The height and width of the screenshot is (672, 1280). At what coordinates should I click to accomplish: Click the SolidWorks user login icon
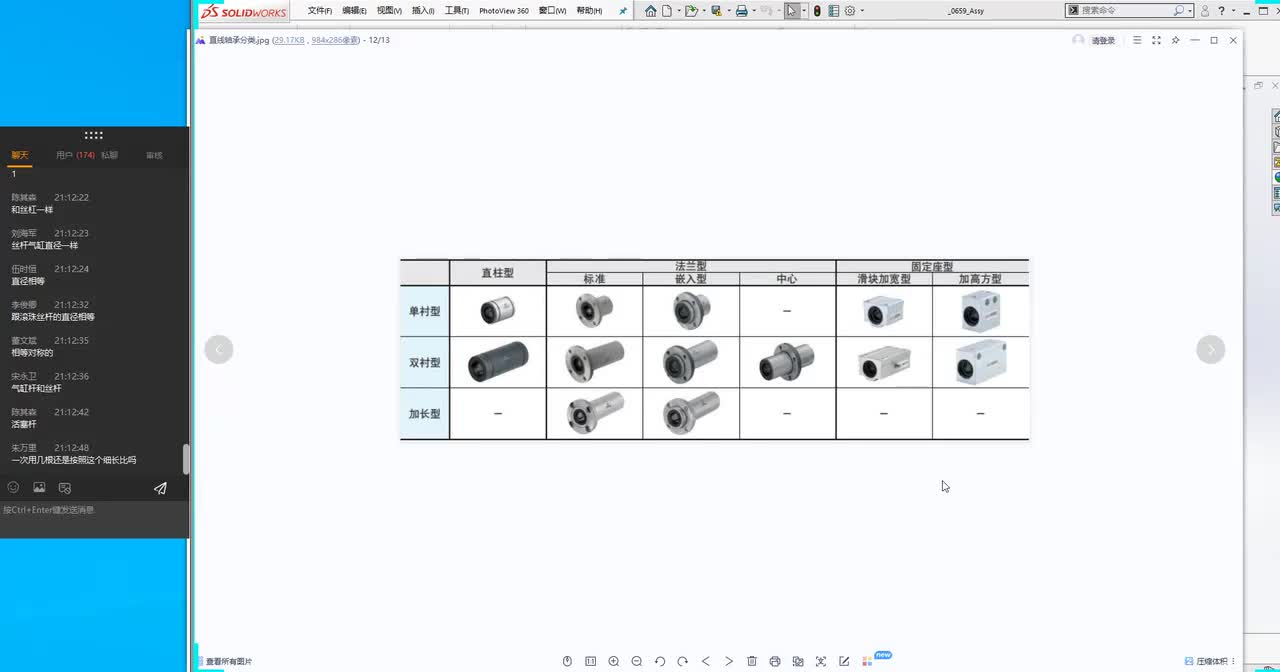tap(1204, 11)
